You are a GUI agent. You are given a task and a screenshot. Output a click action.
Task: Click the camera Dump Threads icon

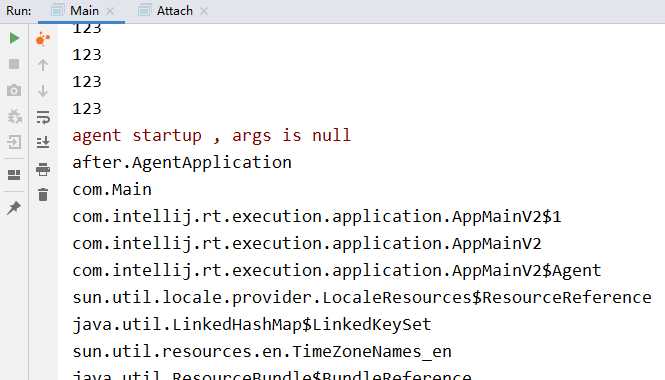14,90
